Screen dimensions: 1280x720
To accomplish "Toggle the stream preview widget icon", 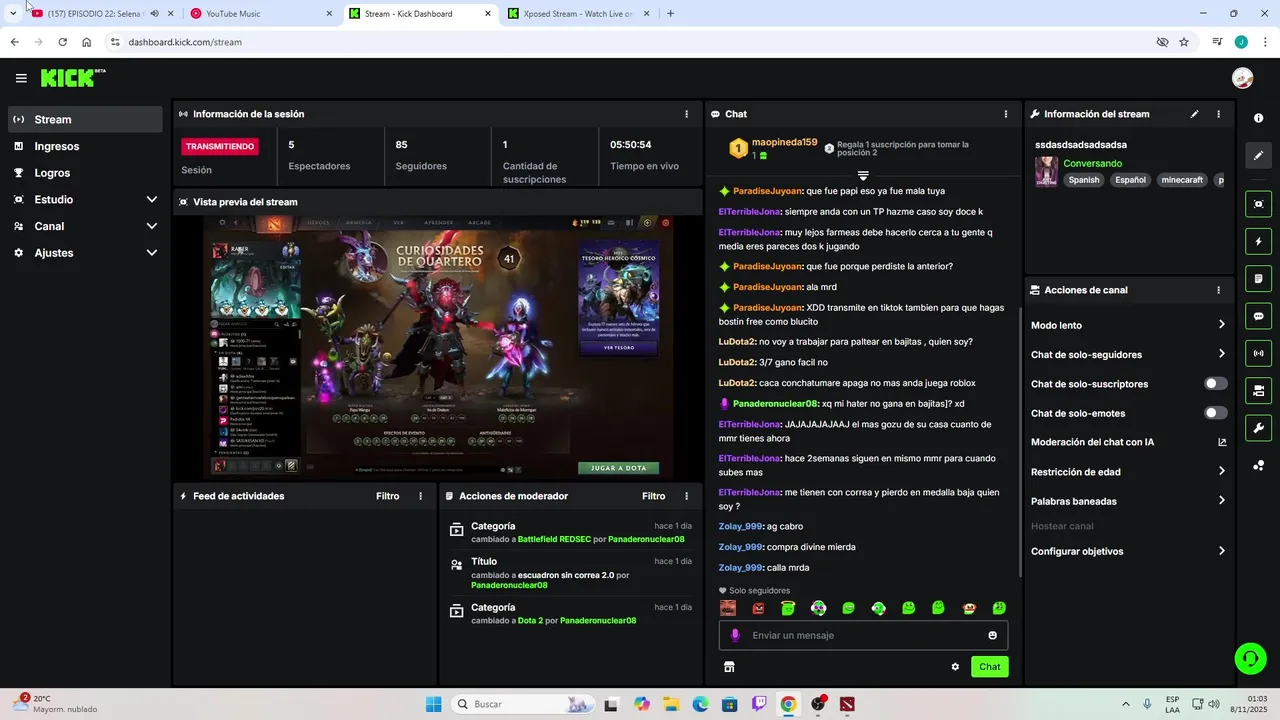I will click(1258, 204).
